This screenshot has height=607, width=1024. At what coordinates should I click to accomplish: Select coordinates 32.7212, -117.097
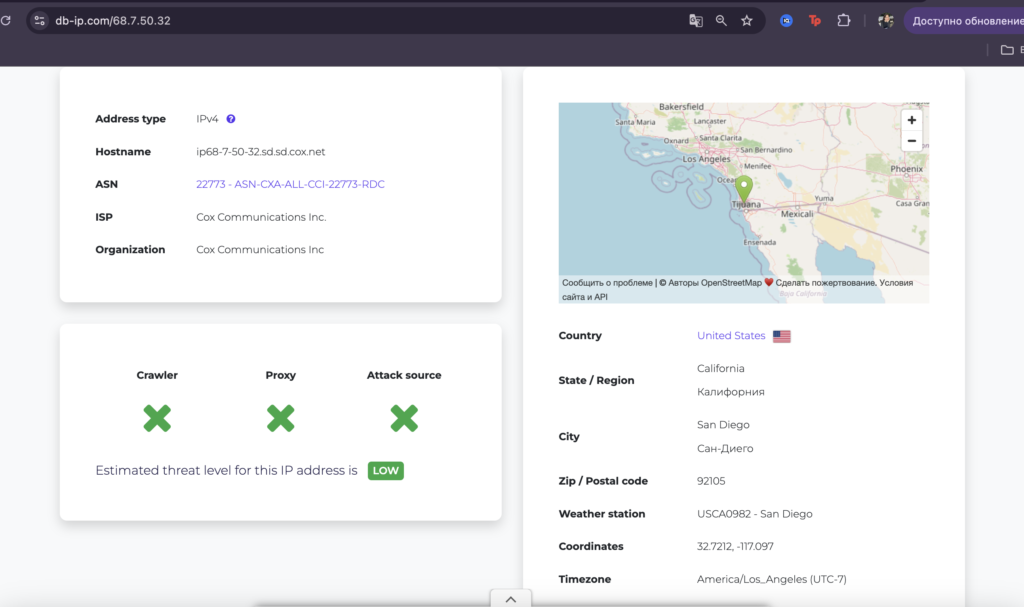(x=735, y=546)
